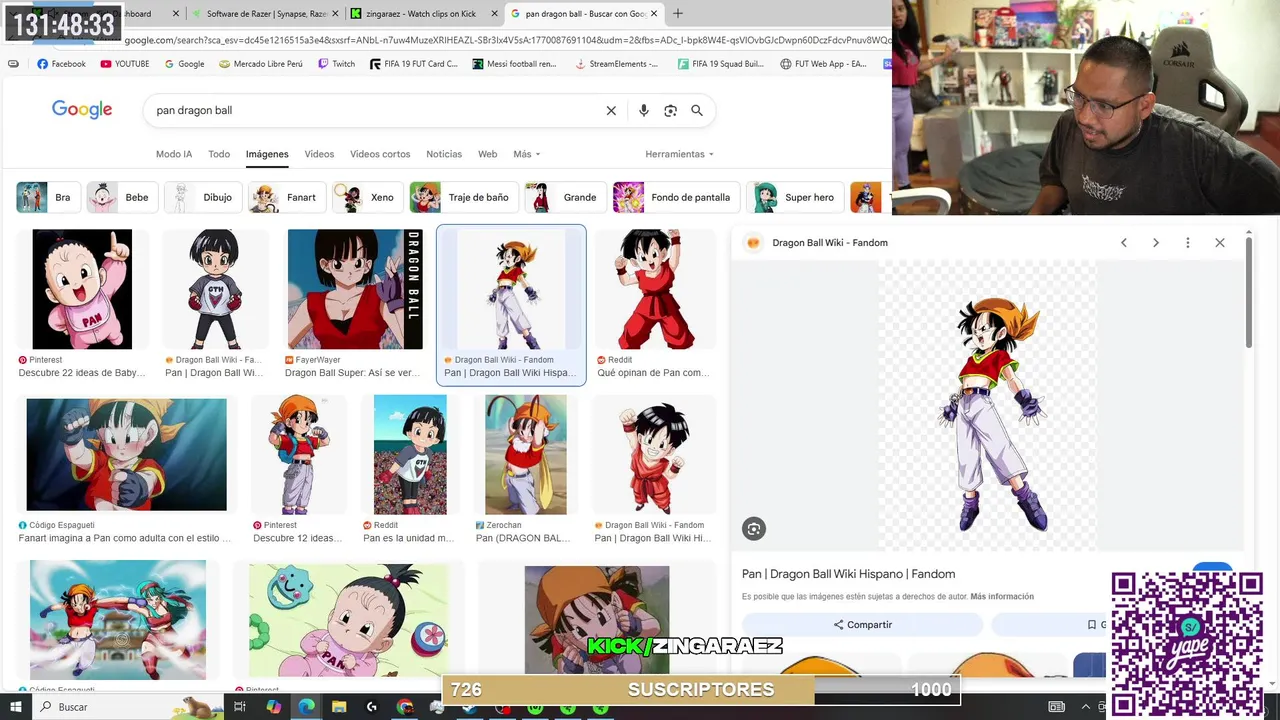Open the Google bookmark
The image size is (1280, 720).
click(183, 64)
